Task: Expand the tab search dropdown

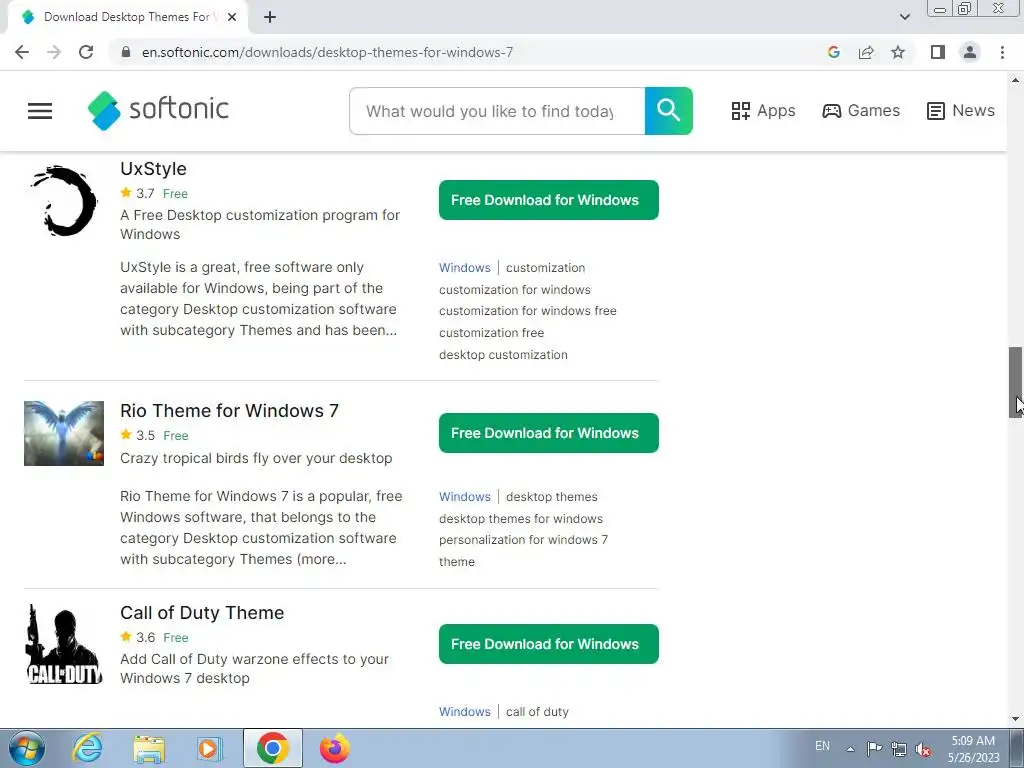Action: (x=904, y=17)
